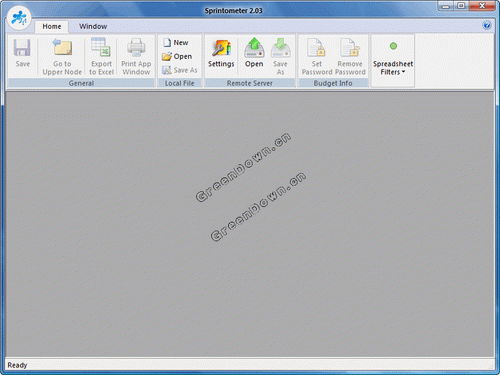500x375 pixels.
Task: Expand the Spreadsheet Filters dropdown
Action: tap(393, 68)
